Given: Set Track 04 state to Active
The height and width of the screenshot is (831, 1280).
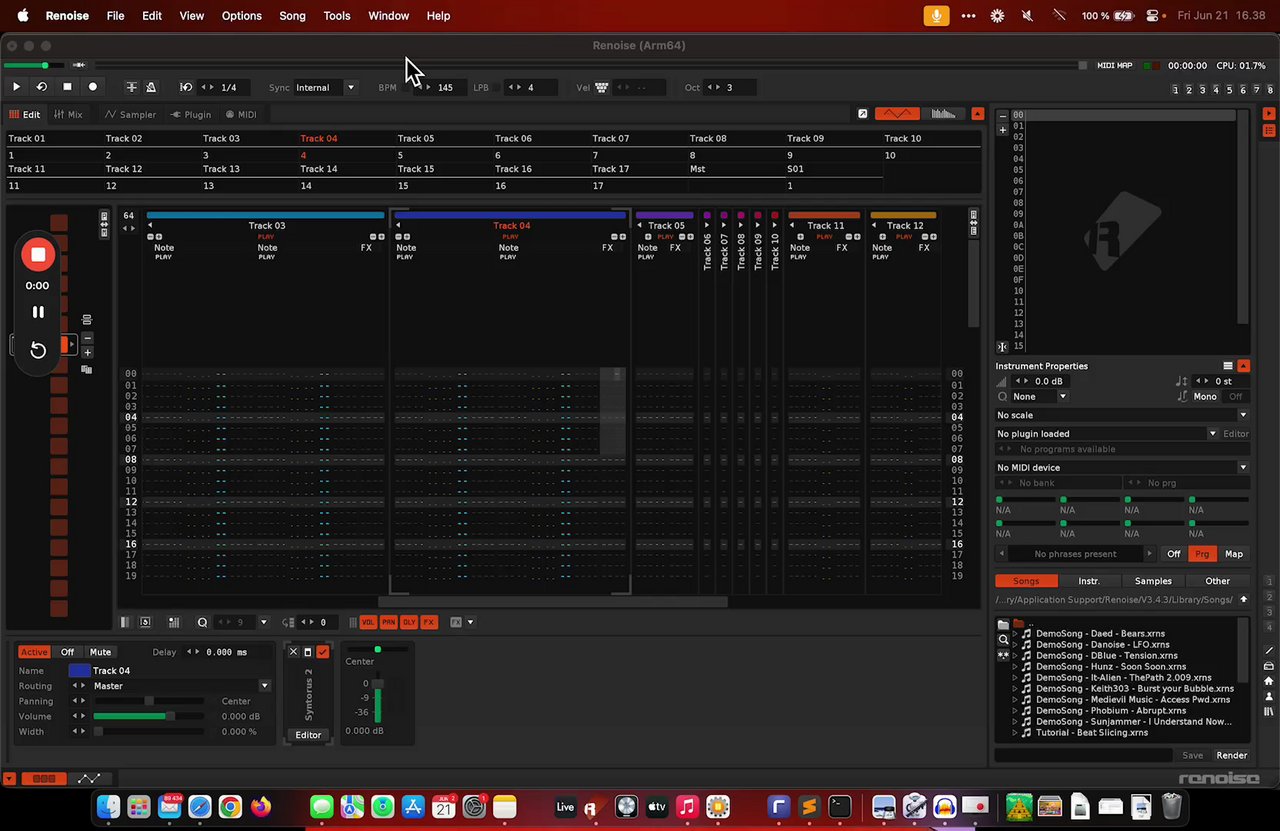Looking at the screenshot, I should pos(34,652).
